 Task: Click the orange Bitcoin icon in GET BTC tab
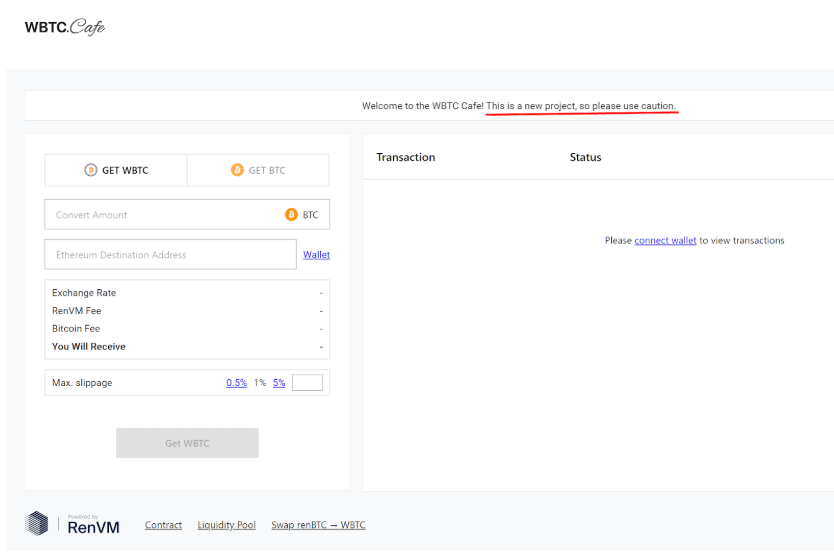[x=237, y=170]
